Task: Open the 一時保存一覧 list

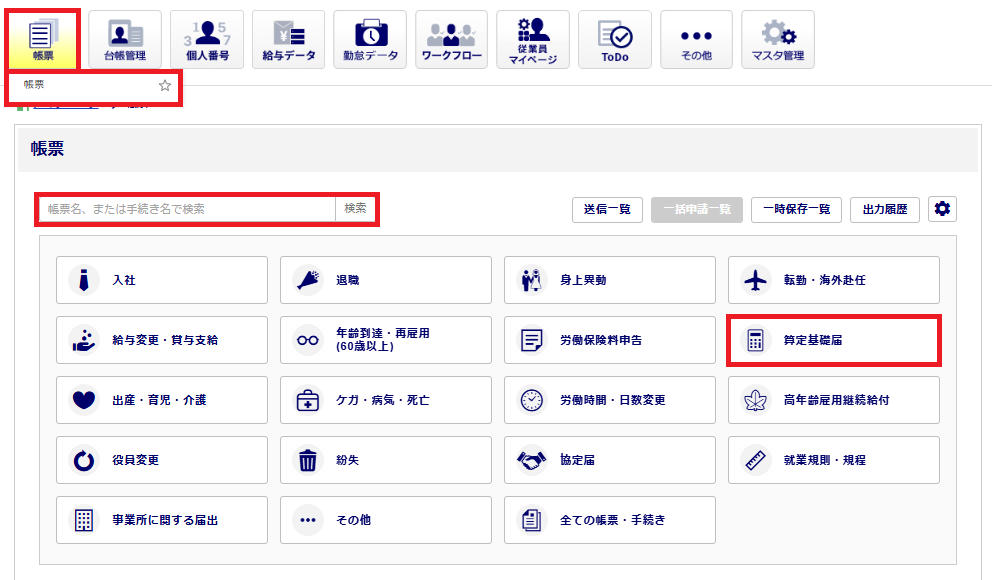Action: point(796,209)
